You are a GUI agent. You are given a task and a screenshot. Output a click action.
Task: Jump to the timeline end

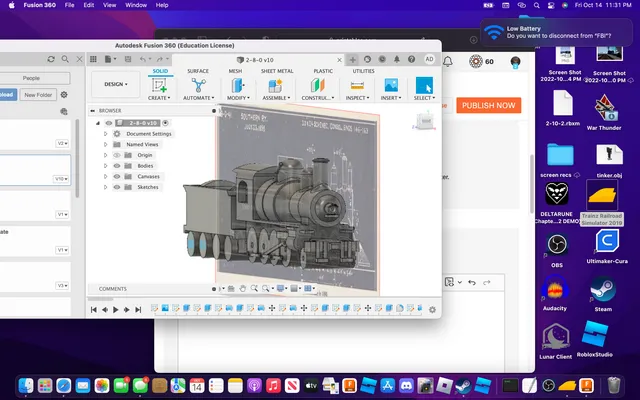138,310
